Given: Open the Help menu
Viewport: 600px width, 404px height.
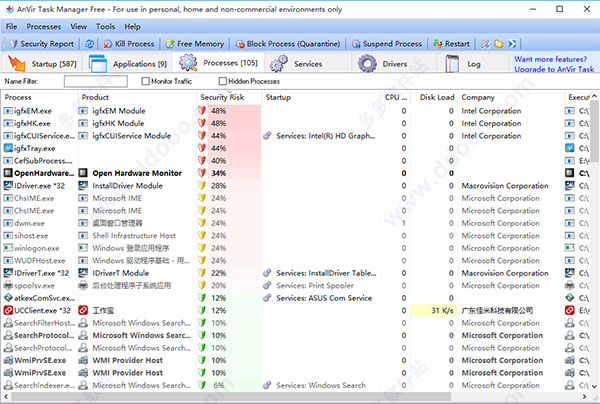Looking at the screenshot, I should [x=132, y=27].
